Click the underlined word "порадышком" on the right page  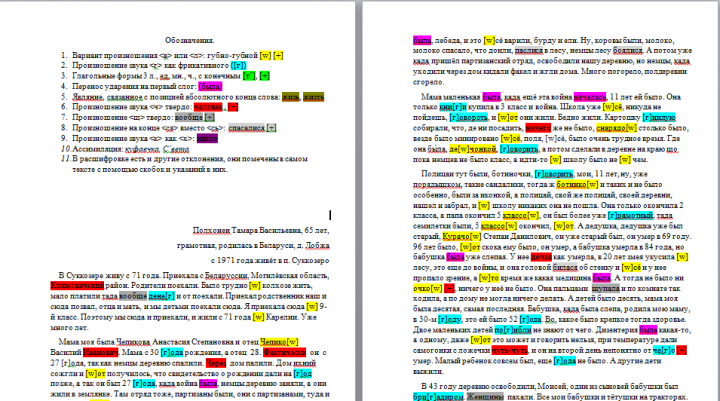pyautogui.click(x=437, y=184)
